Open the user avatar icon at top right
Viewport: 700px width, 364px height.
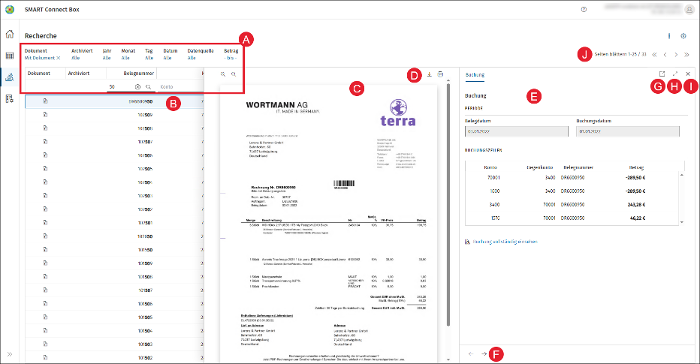pyautogui.click(x=689, y=9)
